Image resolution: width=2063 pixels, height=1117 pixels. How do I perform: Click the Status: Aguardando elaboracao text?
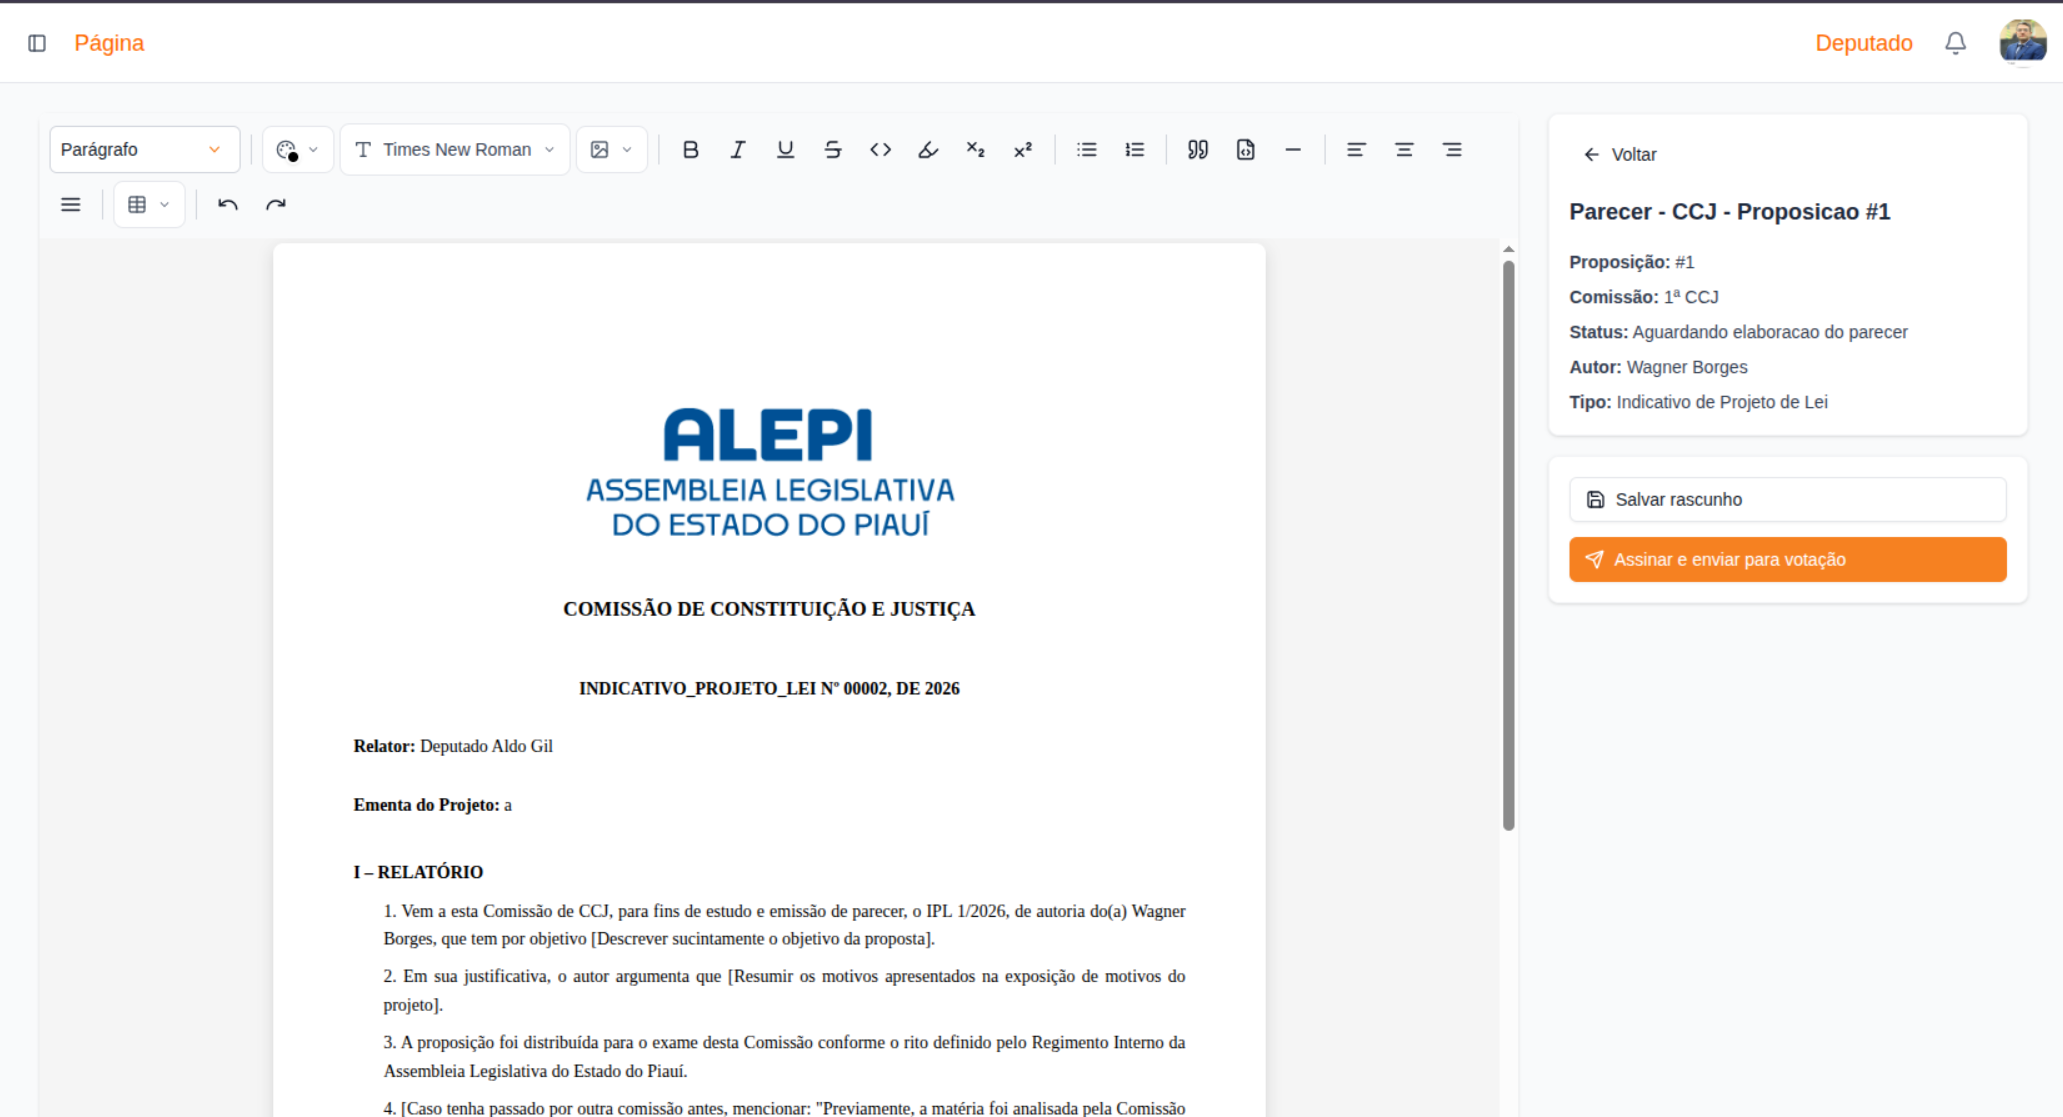click(1738, 332)
